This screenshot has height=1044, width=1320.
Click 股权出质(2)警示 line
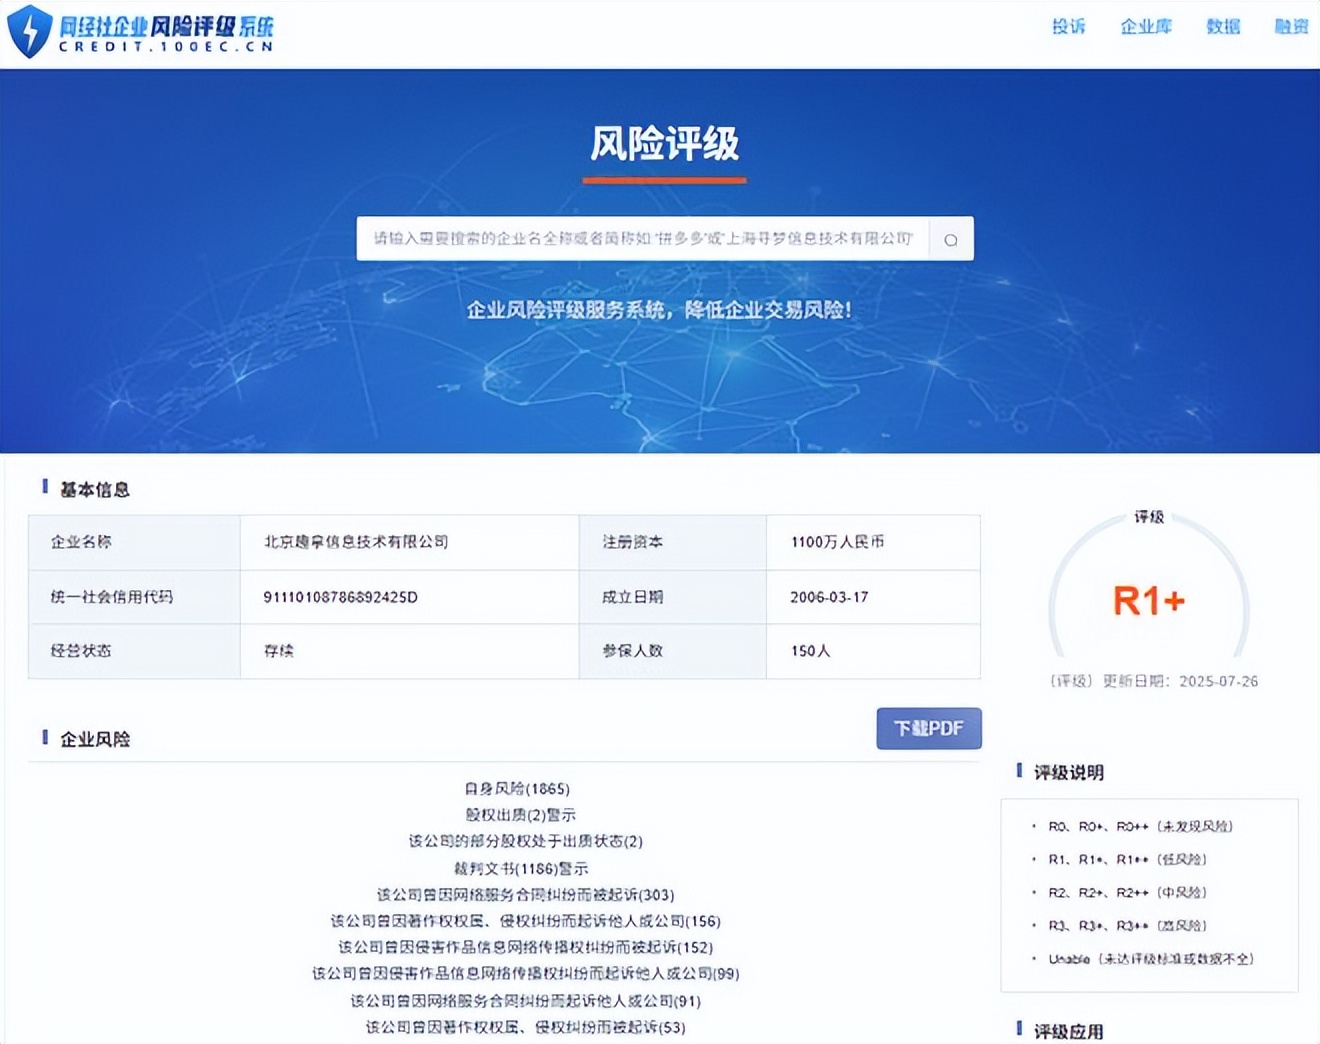click(520, 815)
